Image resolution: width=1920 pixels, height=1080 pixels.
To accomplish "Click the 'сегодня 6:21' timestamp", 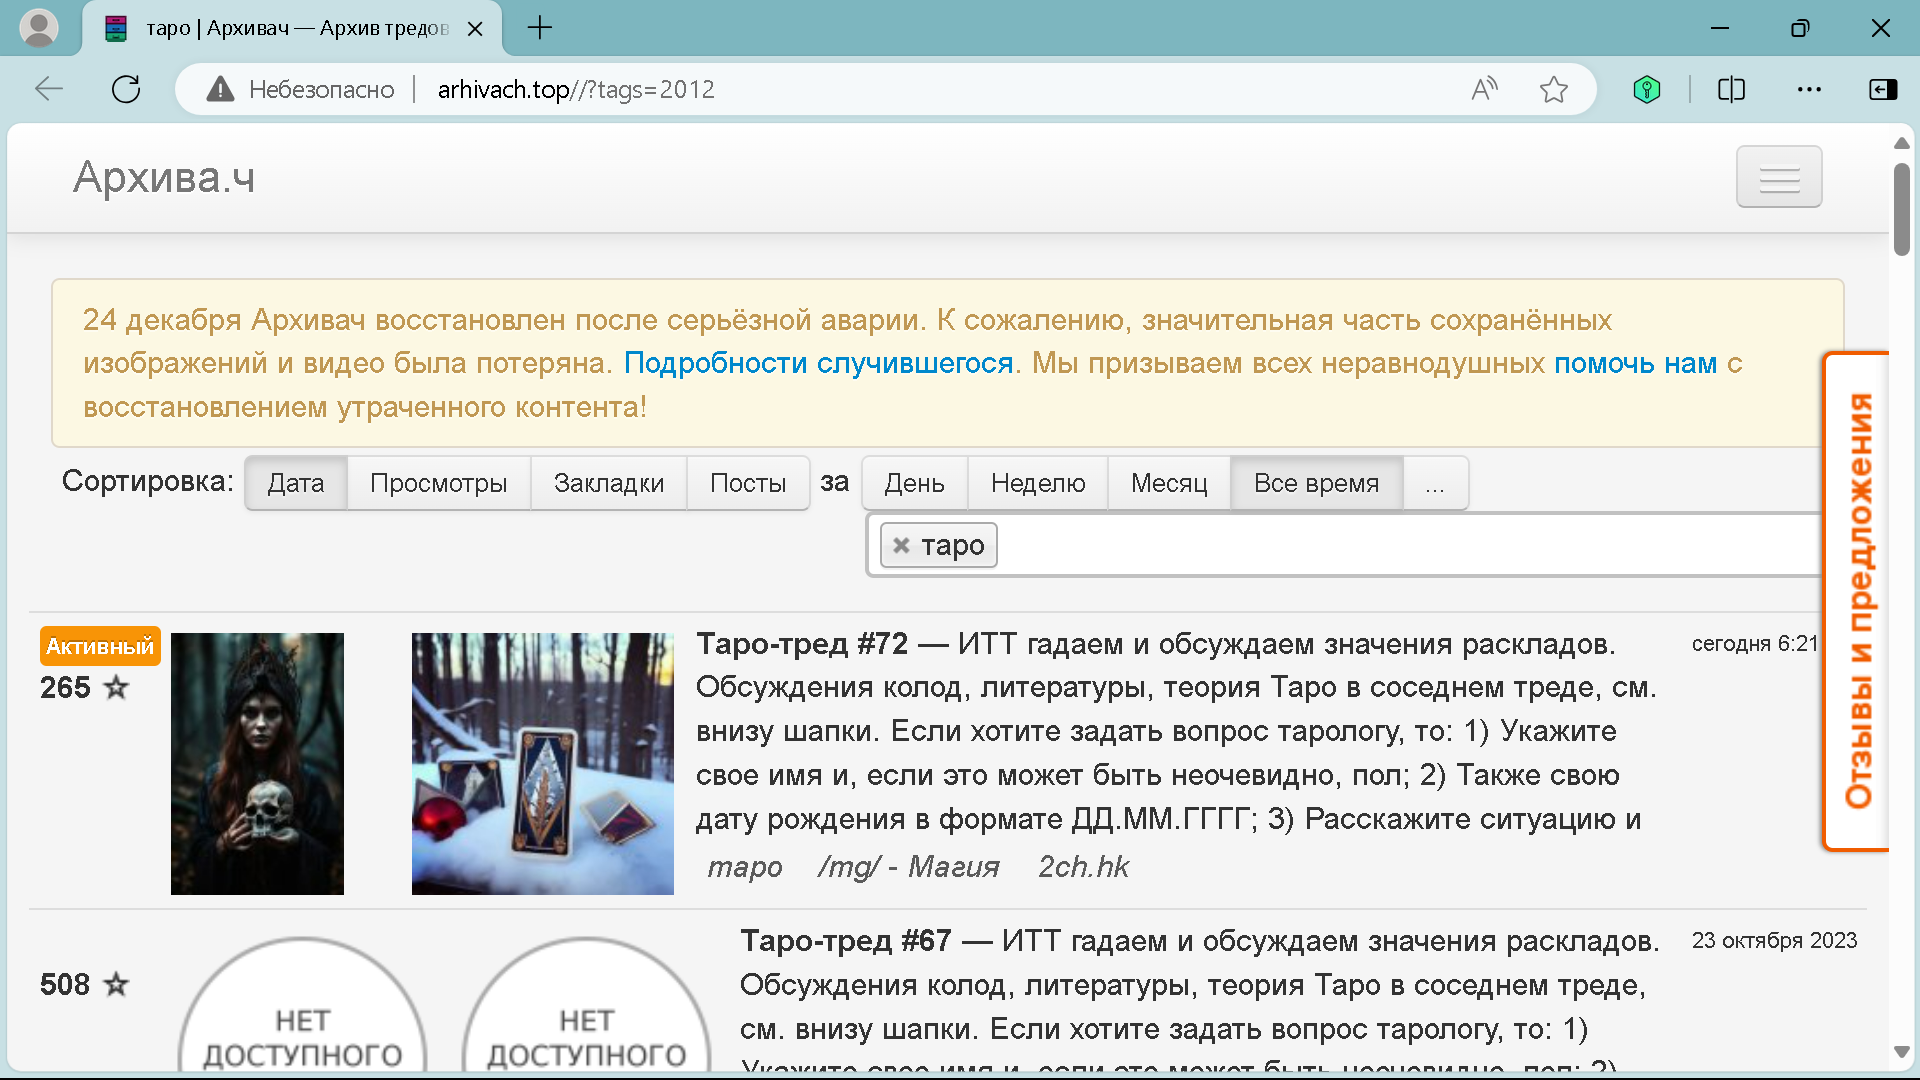I will 1754,643.
